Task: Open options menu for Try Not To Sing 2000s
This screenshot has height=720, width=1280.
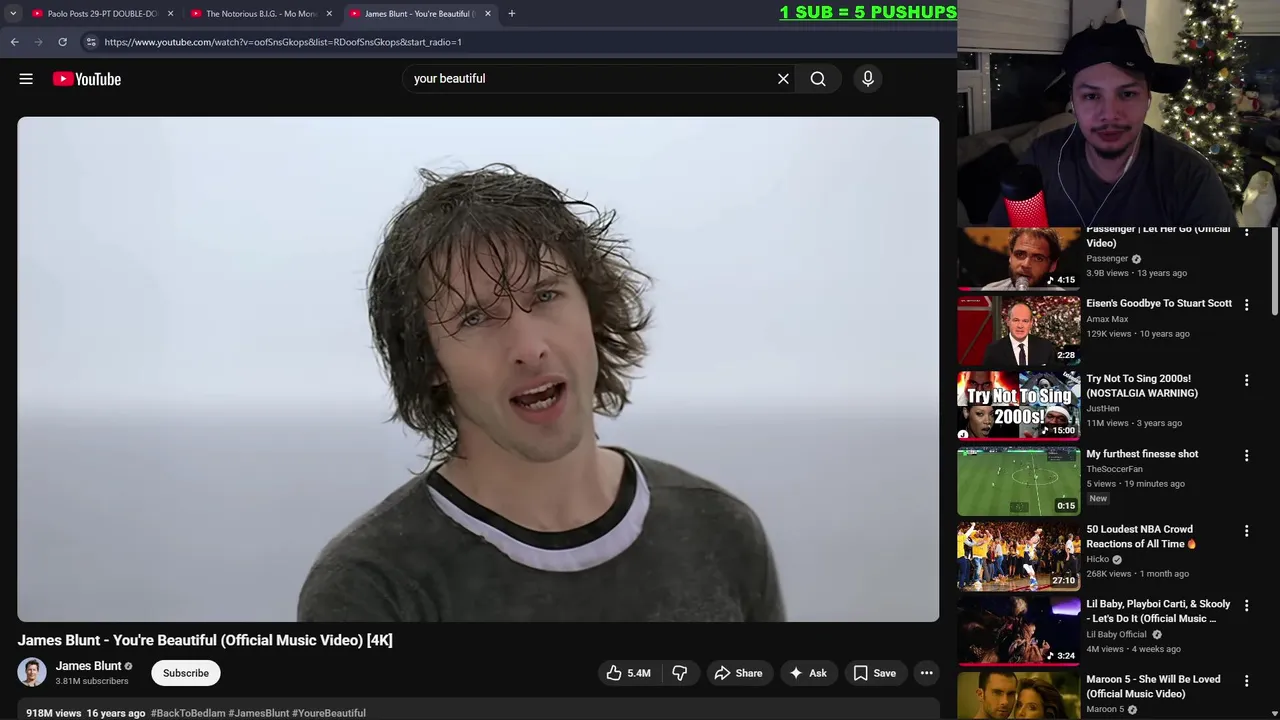Action: click(x=1246, y=380)
